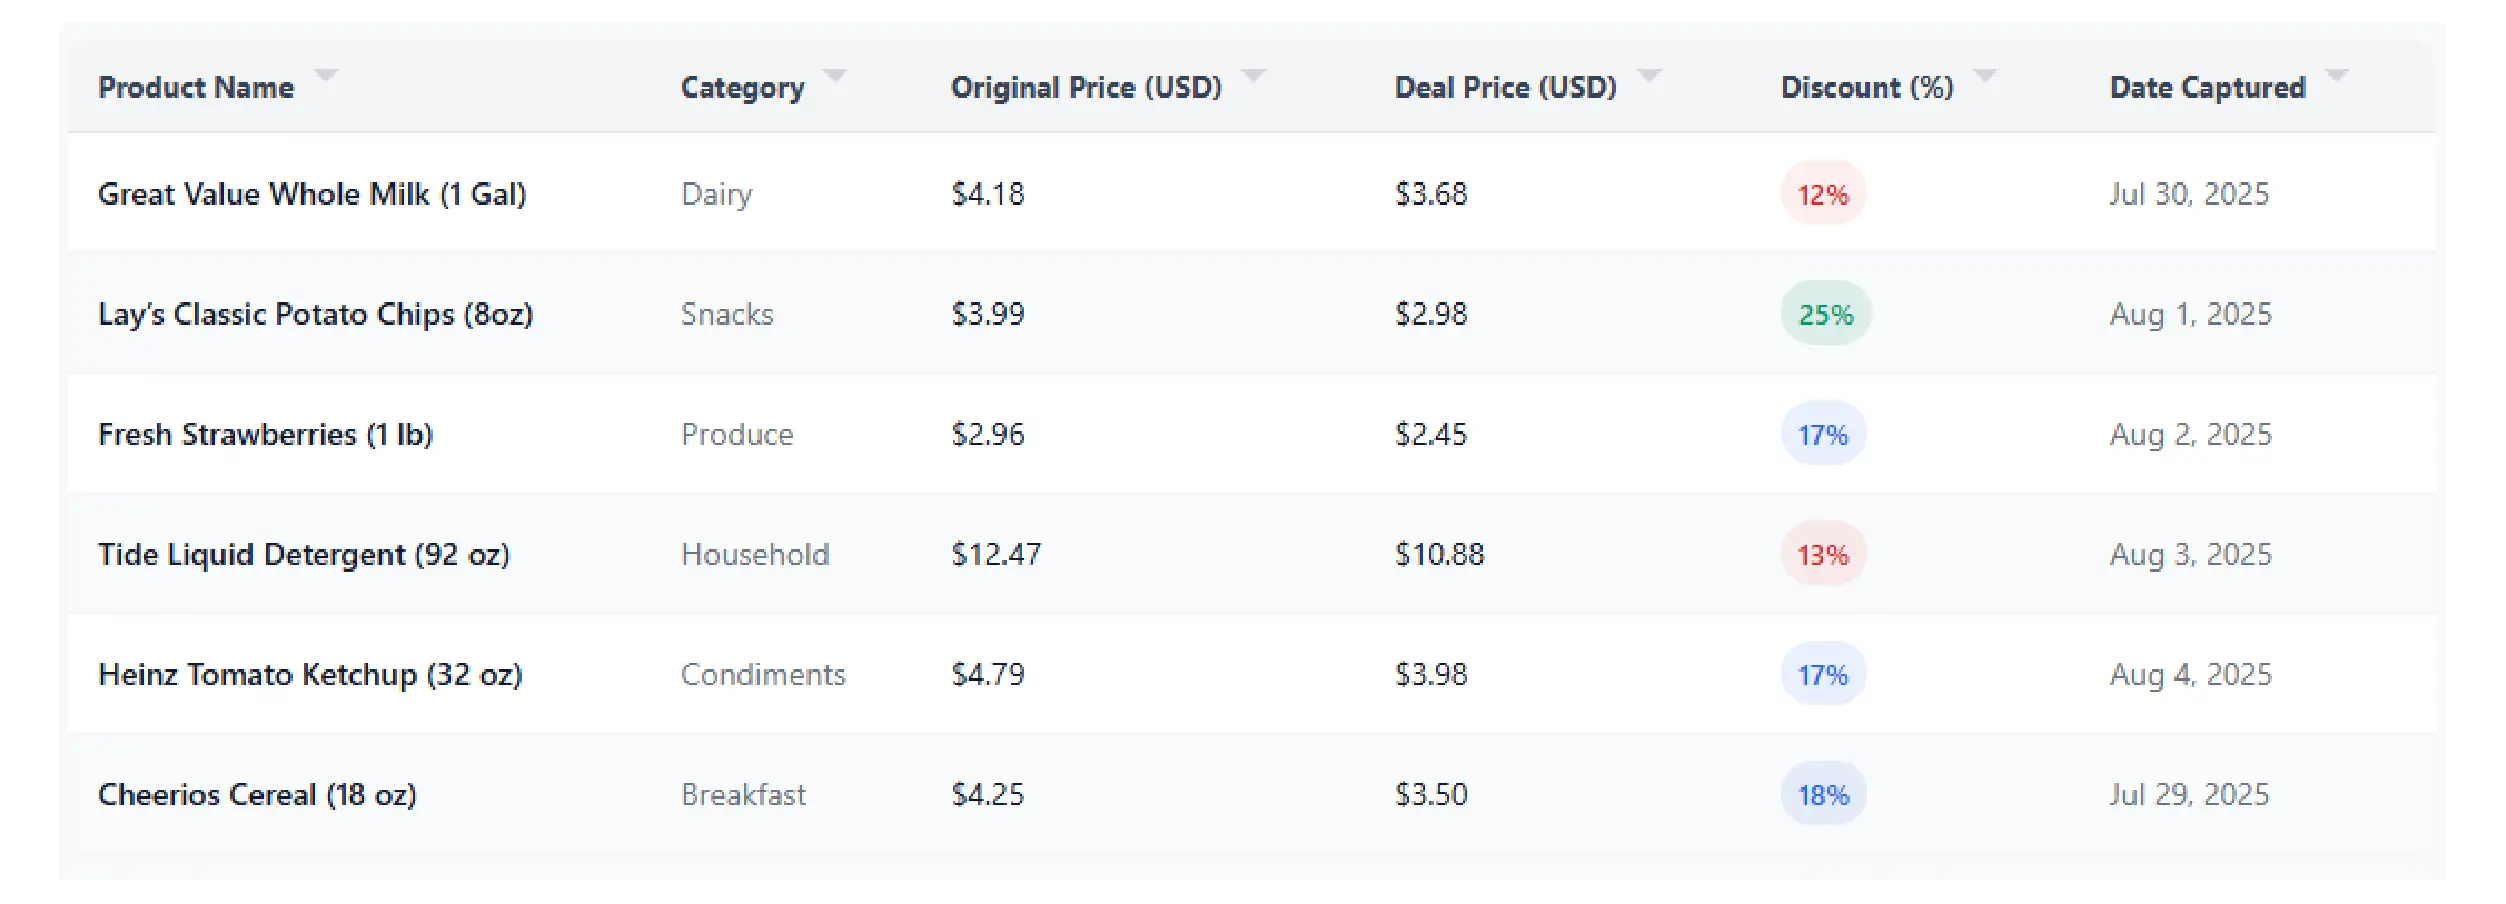
Task: Open Original Price column sort arrow
Action: click(x=1253, y=76)
